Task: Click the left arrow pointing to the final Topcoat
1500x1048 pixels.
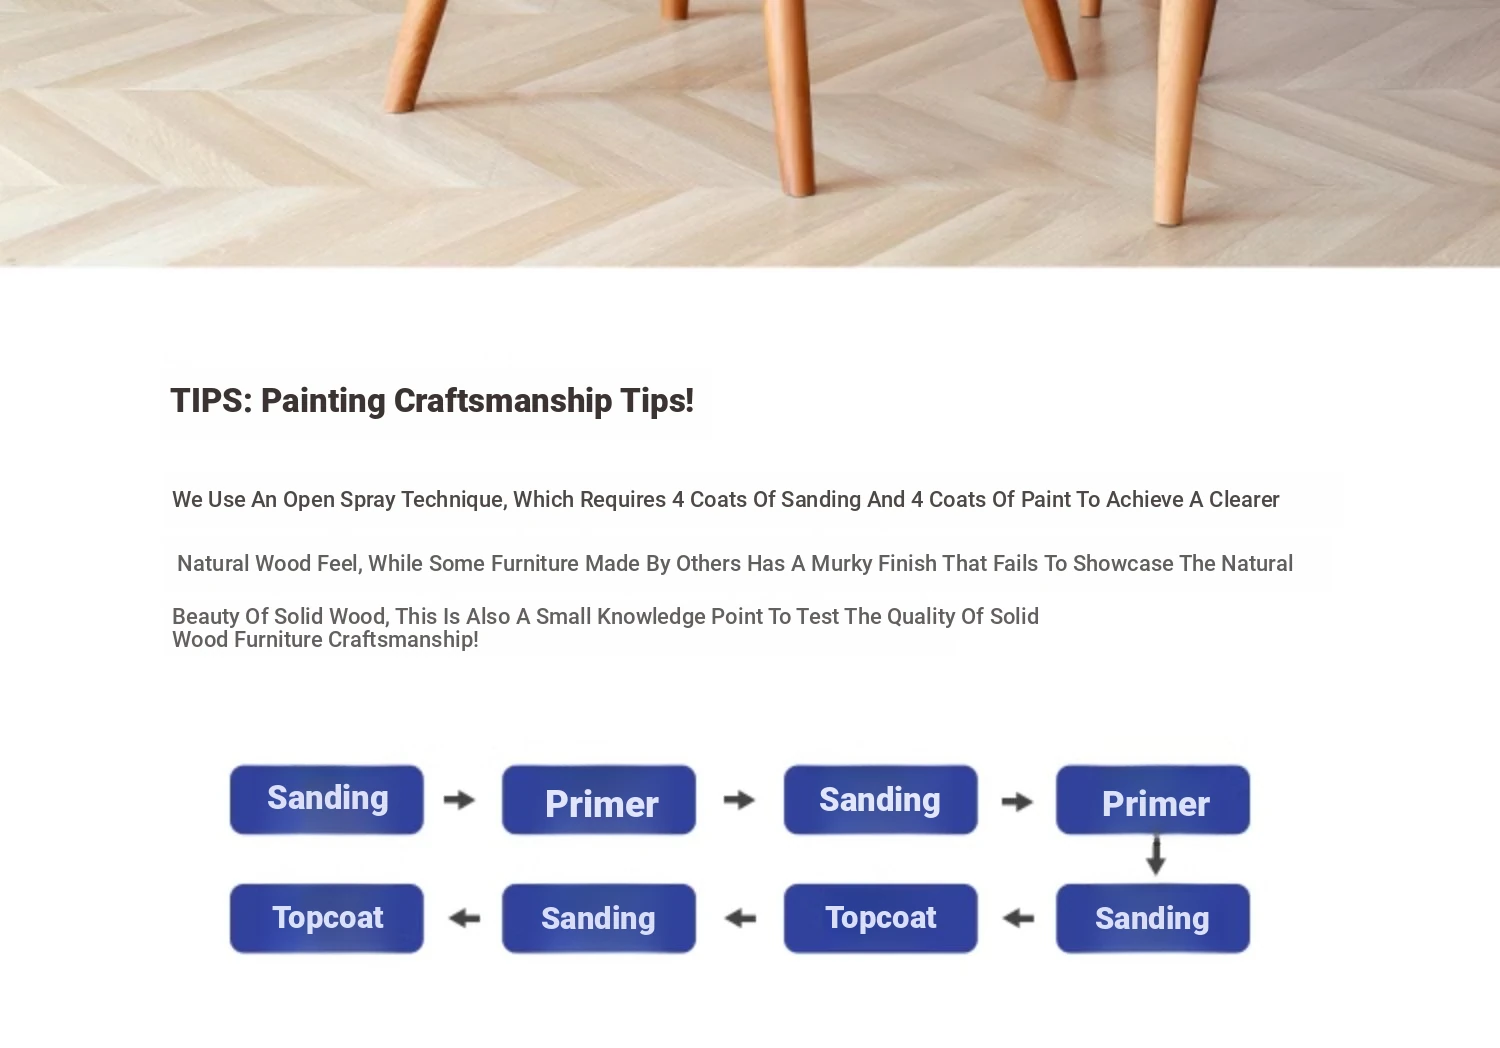Action: coord(464,918)
